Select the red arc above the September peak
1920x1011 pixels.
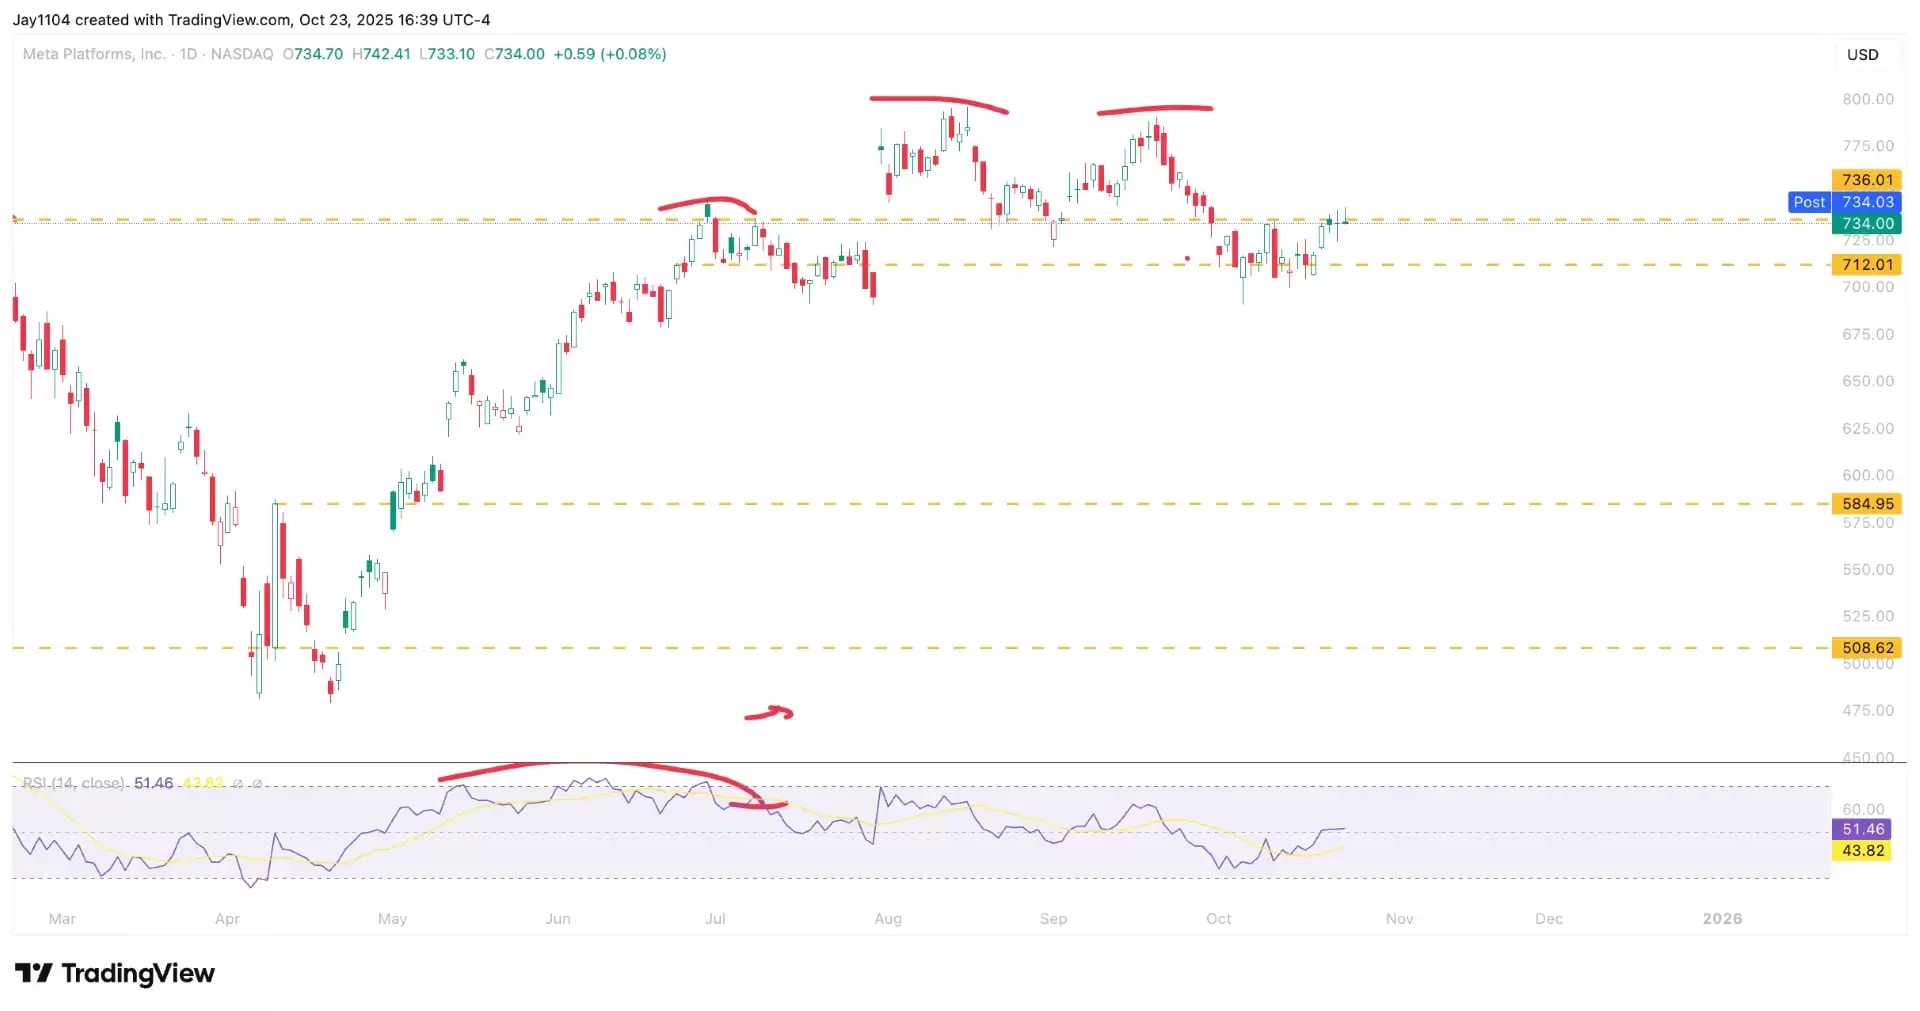(1155, 108)
